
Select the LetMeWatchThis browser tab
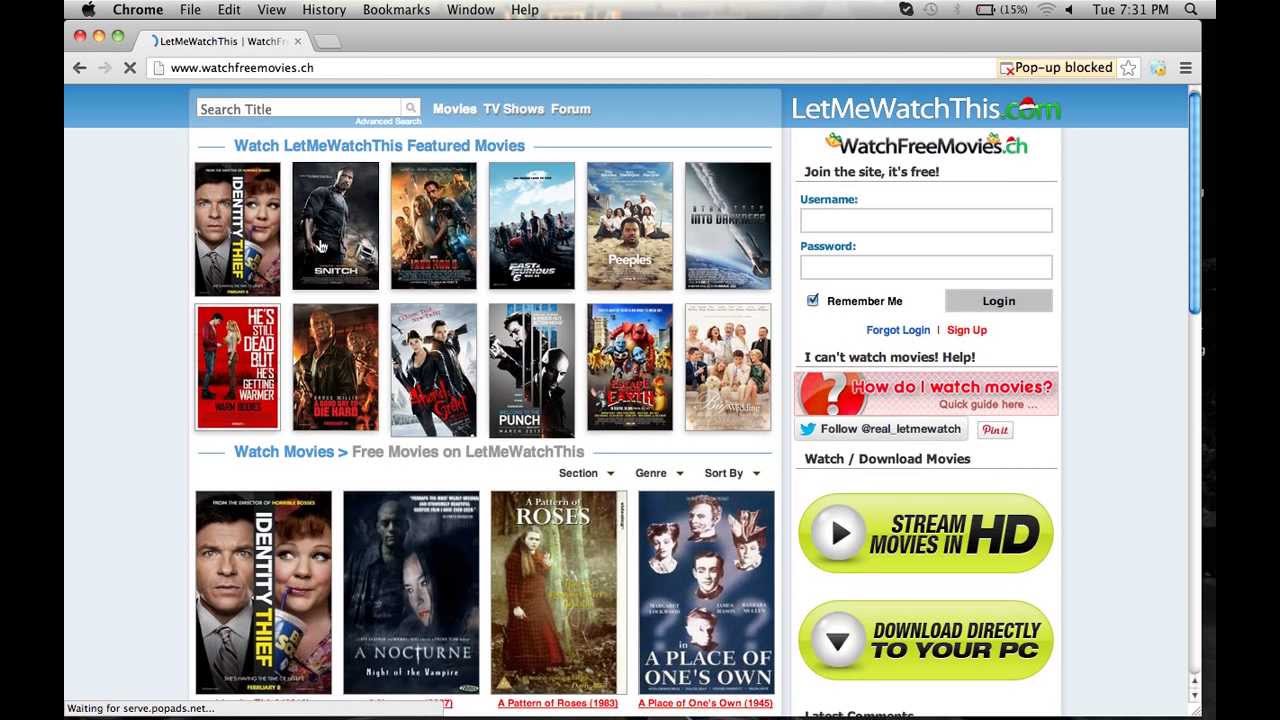(222, 41)
